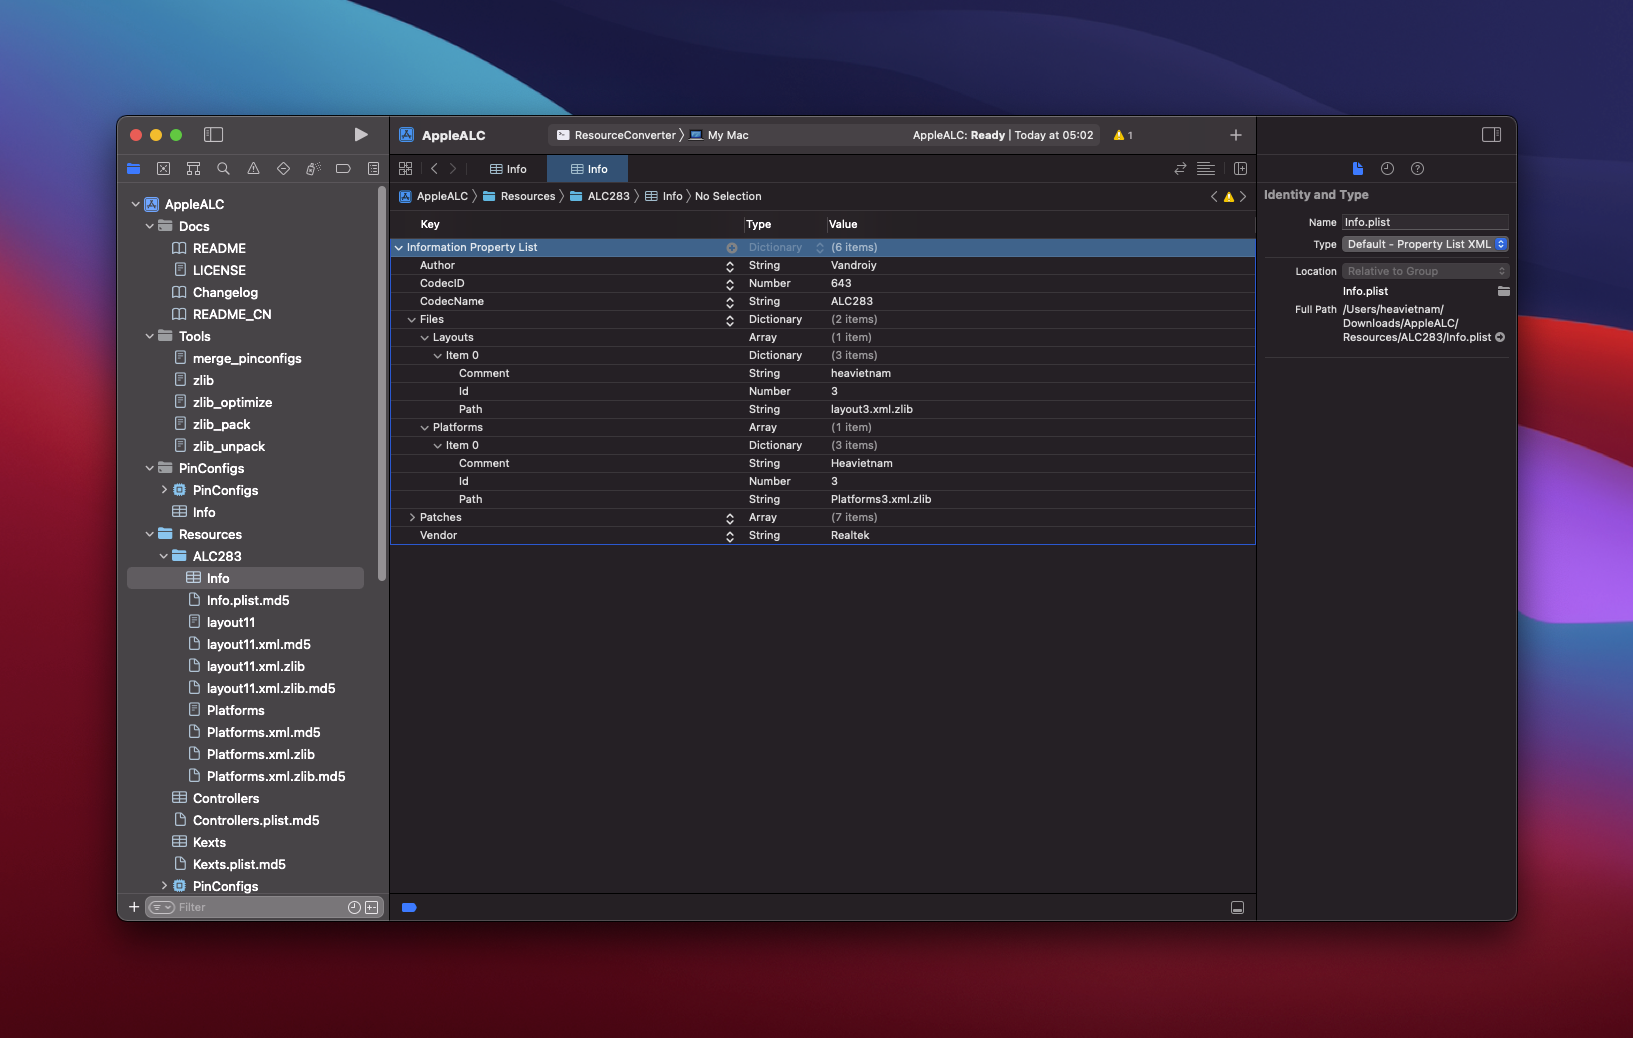Open the Debug navigator spray icon

coord(313,169)
